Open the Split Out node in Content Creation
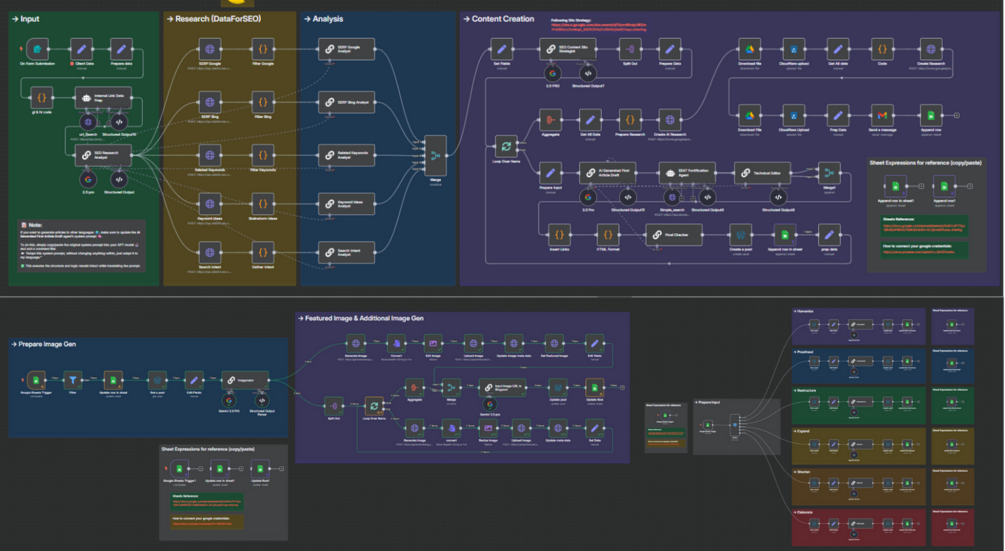Screen dimensions: 1005x551 tap(629, 49)
